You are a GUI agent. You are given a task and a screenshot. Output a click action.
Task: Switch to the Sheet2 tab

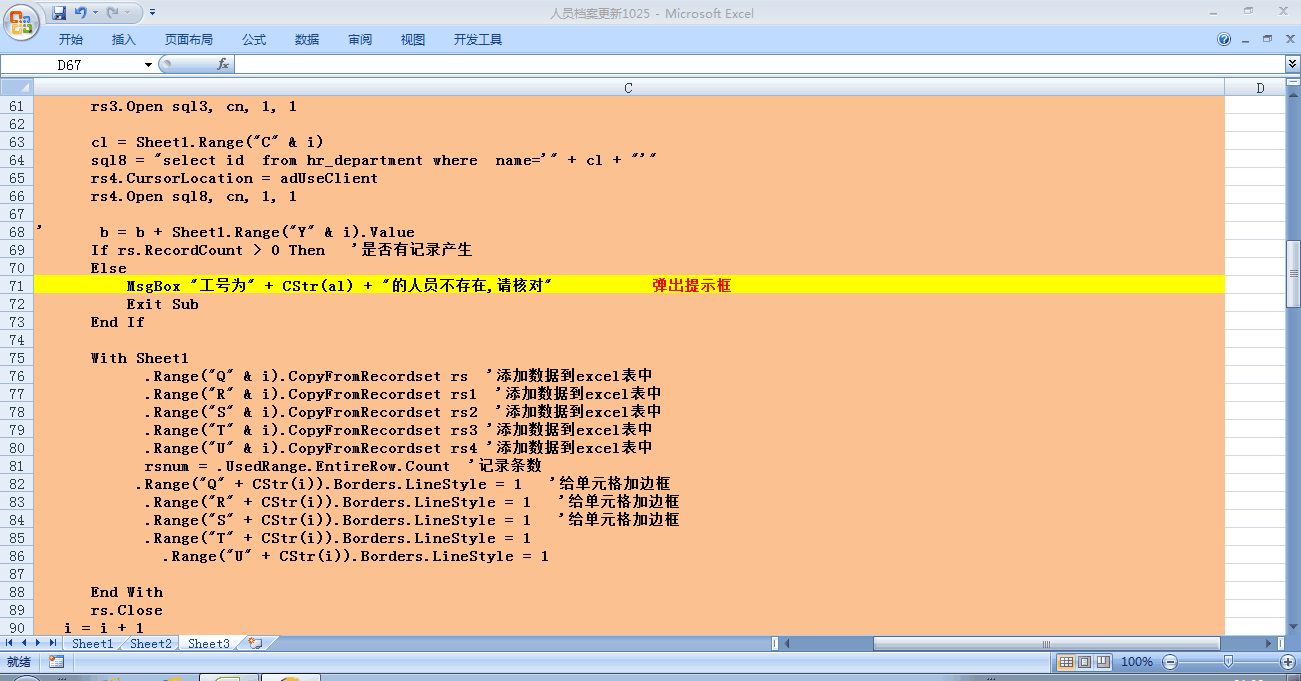[150, 643]
